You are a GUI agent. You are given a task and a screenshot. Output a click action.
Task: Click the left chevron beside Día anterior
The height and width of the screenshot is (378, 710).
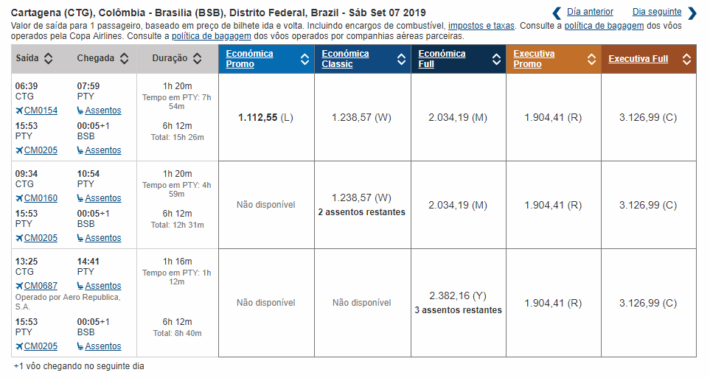[557, 13]
